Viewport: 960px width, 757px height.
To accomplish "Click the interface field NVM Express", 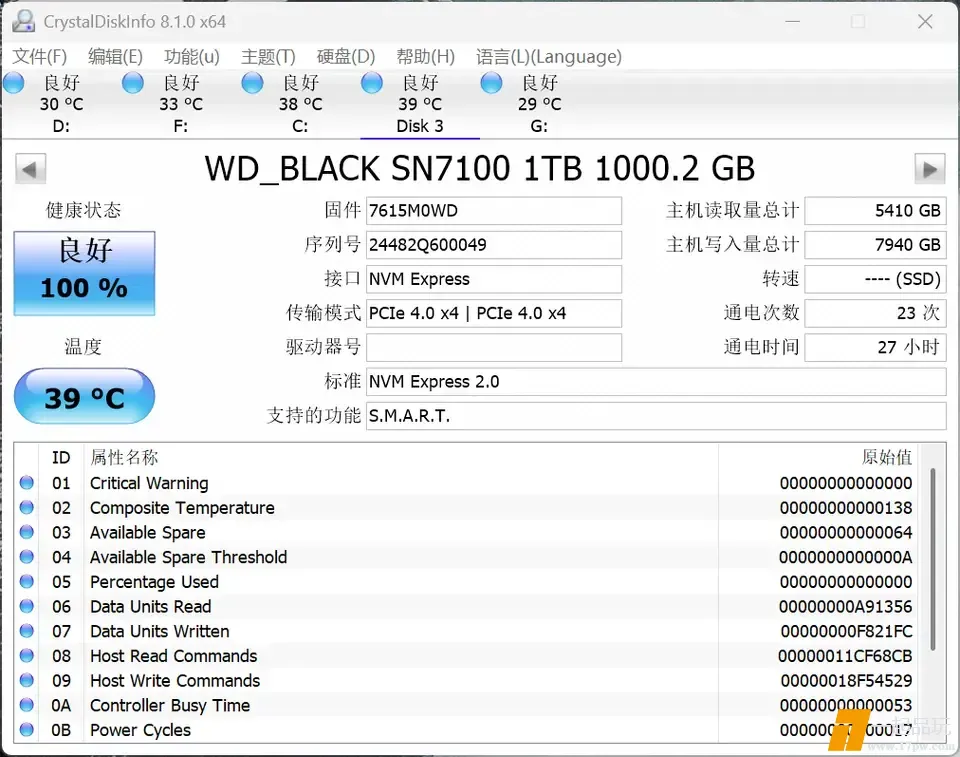I will 494,279.
